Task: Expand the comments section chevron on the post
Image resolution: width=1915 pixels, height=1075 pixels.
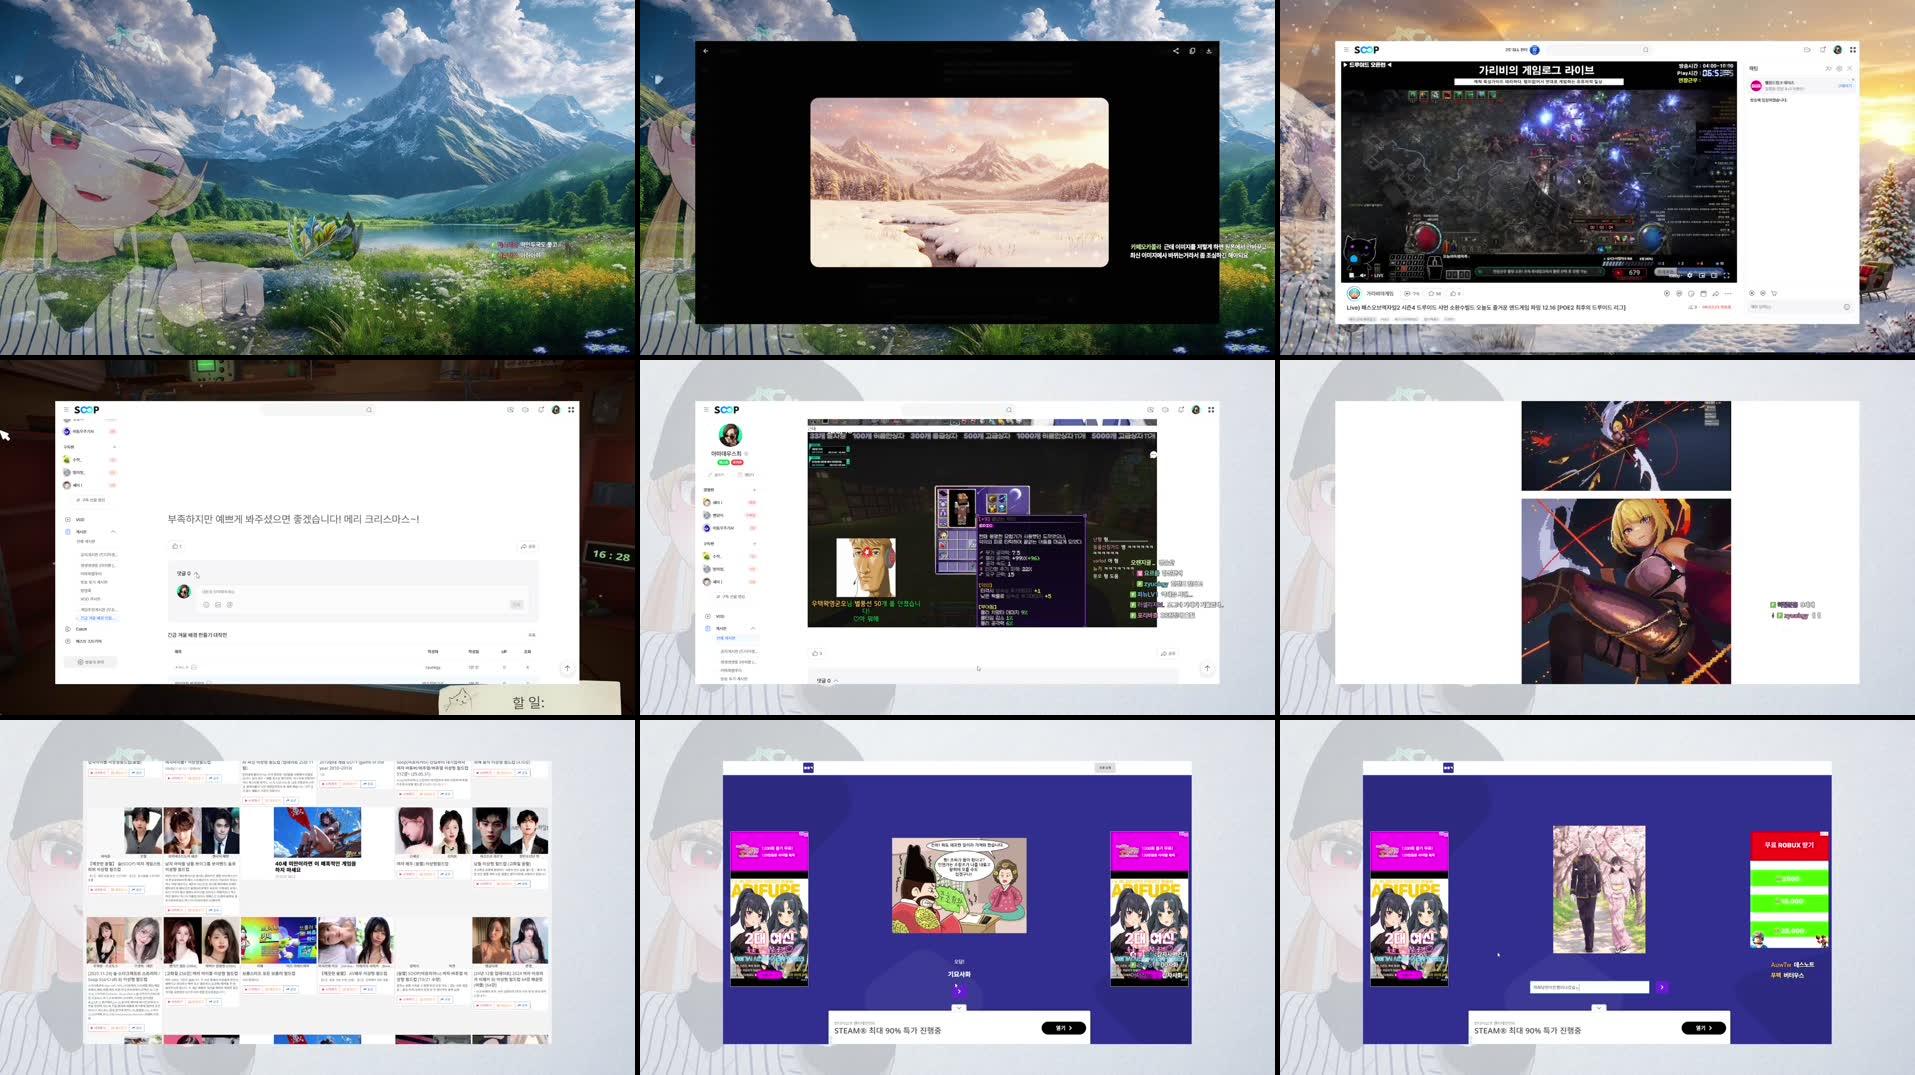Action: (x=197, y=574)
